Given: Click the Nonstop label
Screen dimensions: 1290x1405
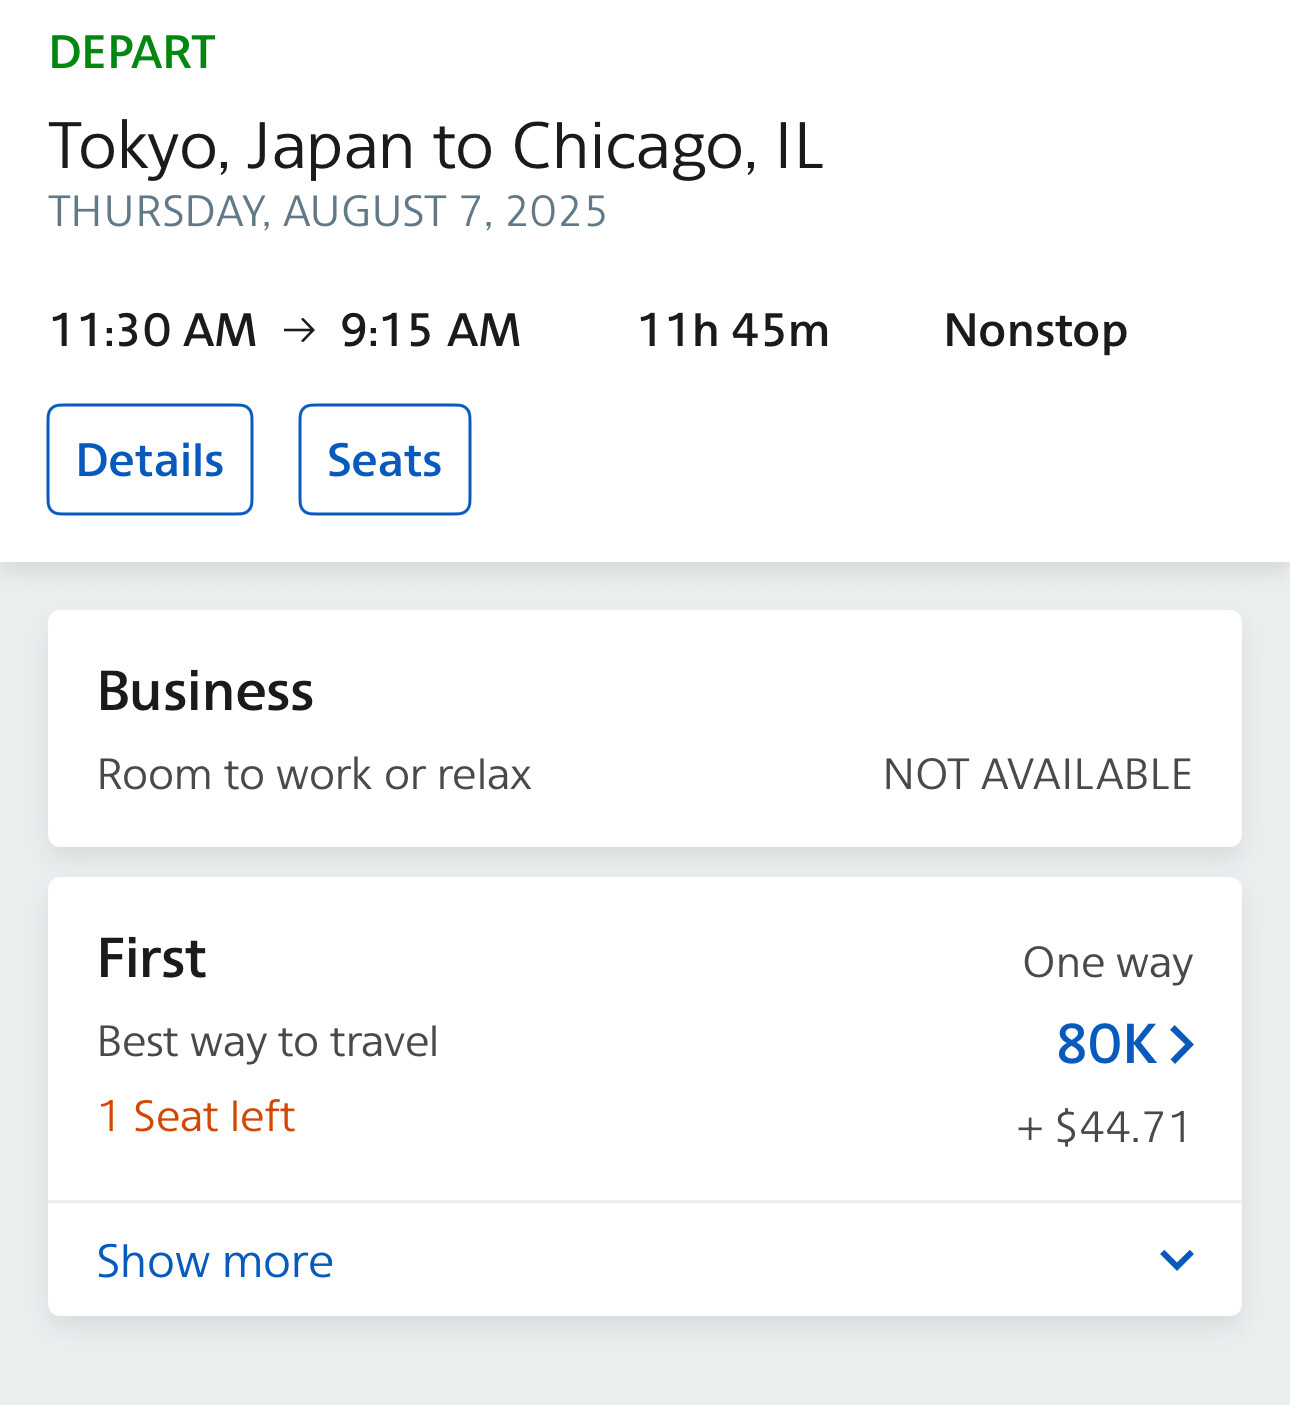Looking at the screenshot, I should click(x=1035, y=331).
